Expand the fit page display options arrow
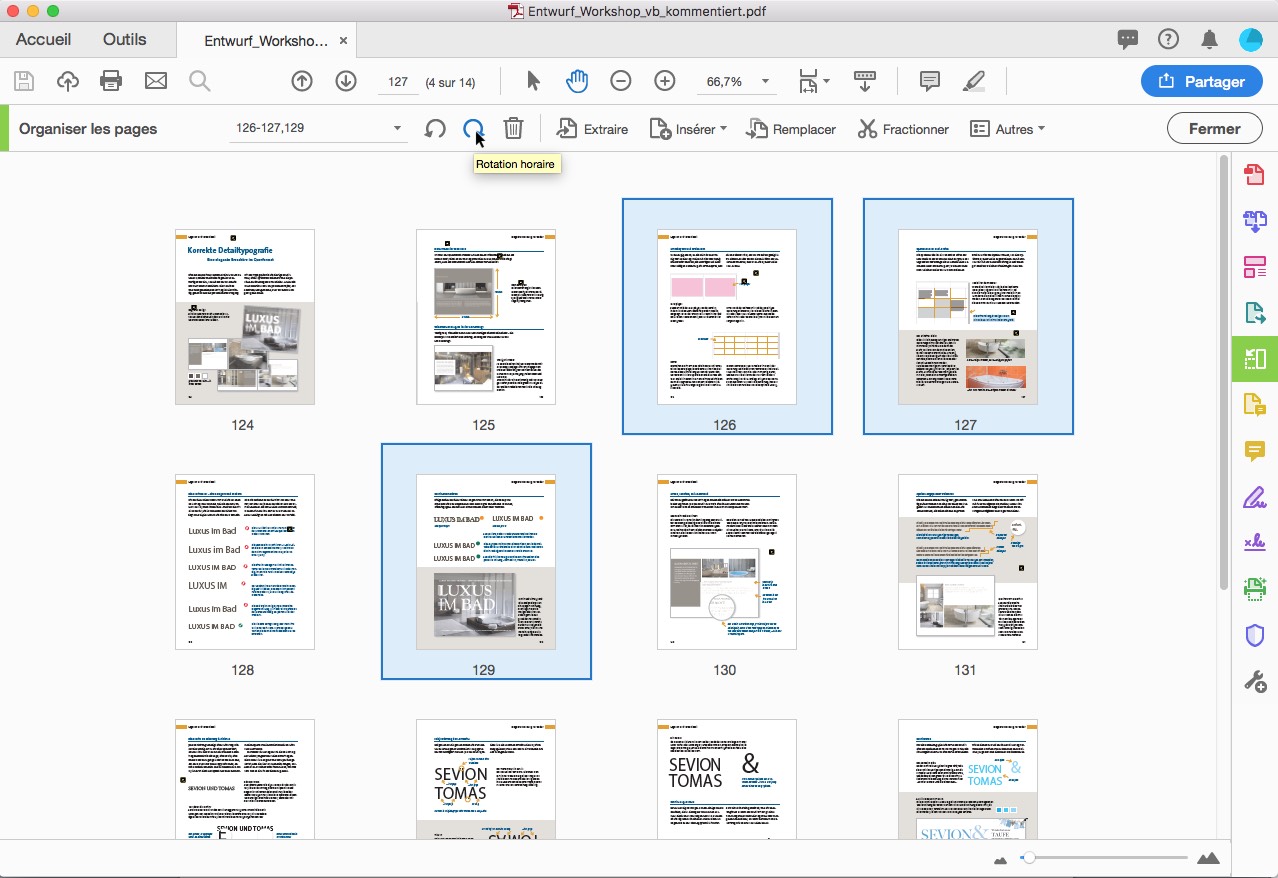This screenshot has width=1278, height=878. pos(826,82)
